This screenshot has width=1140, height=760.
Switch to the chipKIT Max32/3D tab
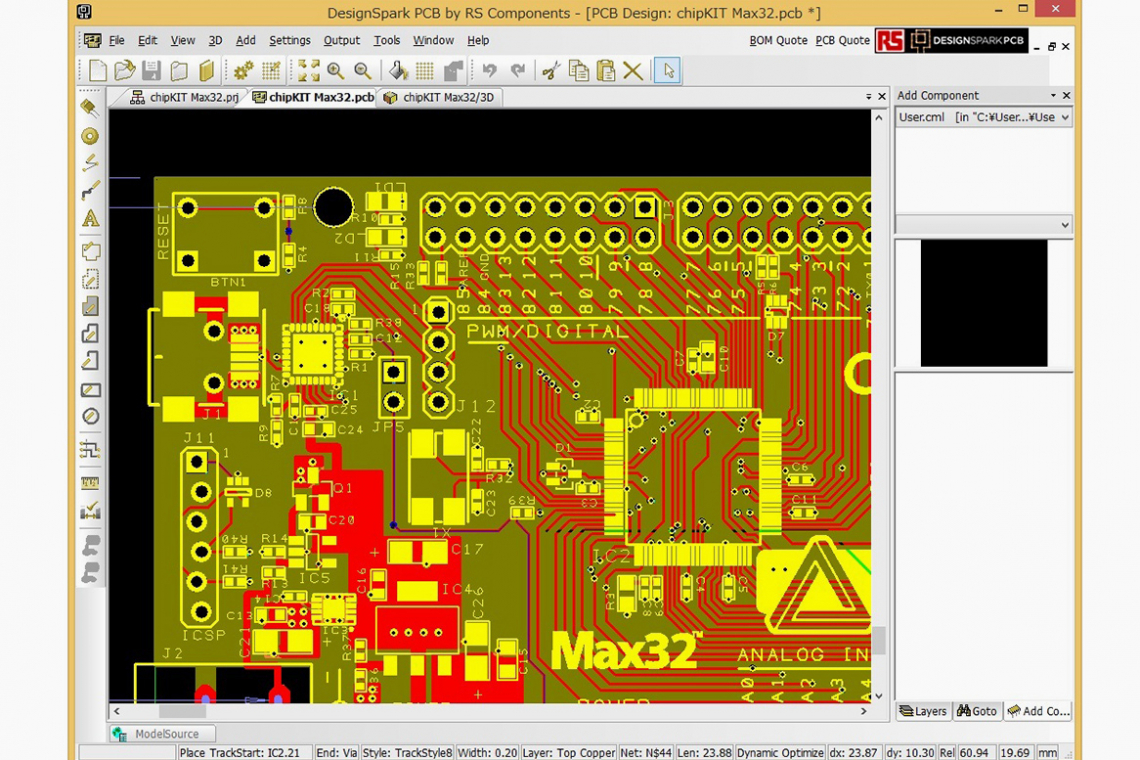[x=439, y=97]
